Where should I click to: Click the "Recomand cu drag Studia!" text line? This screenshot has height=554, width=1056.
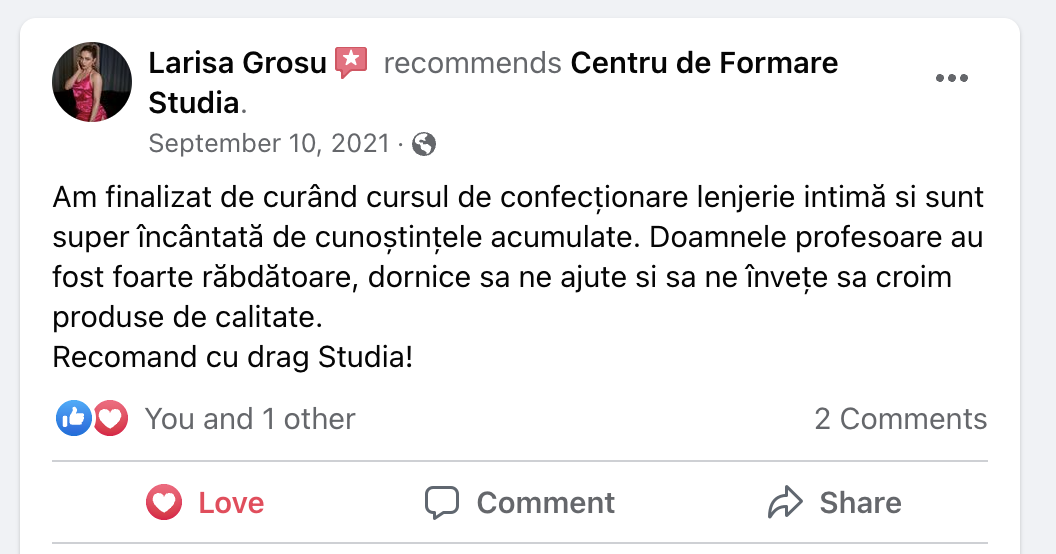(x=232, y=357)
